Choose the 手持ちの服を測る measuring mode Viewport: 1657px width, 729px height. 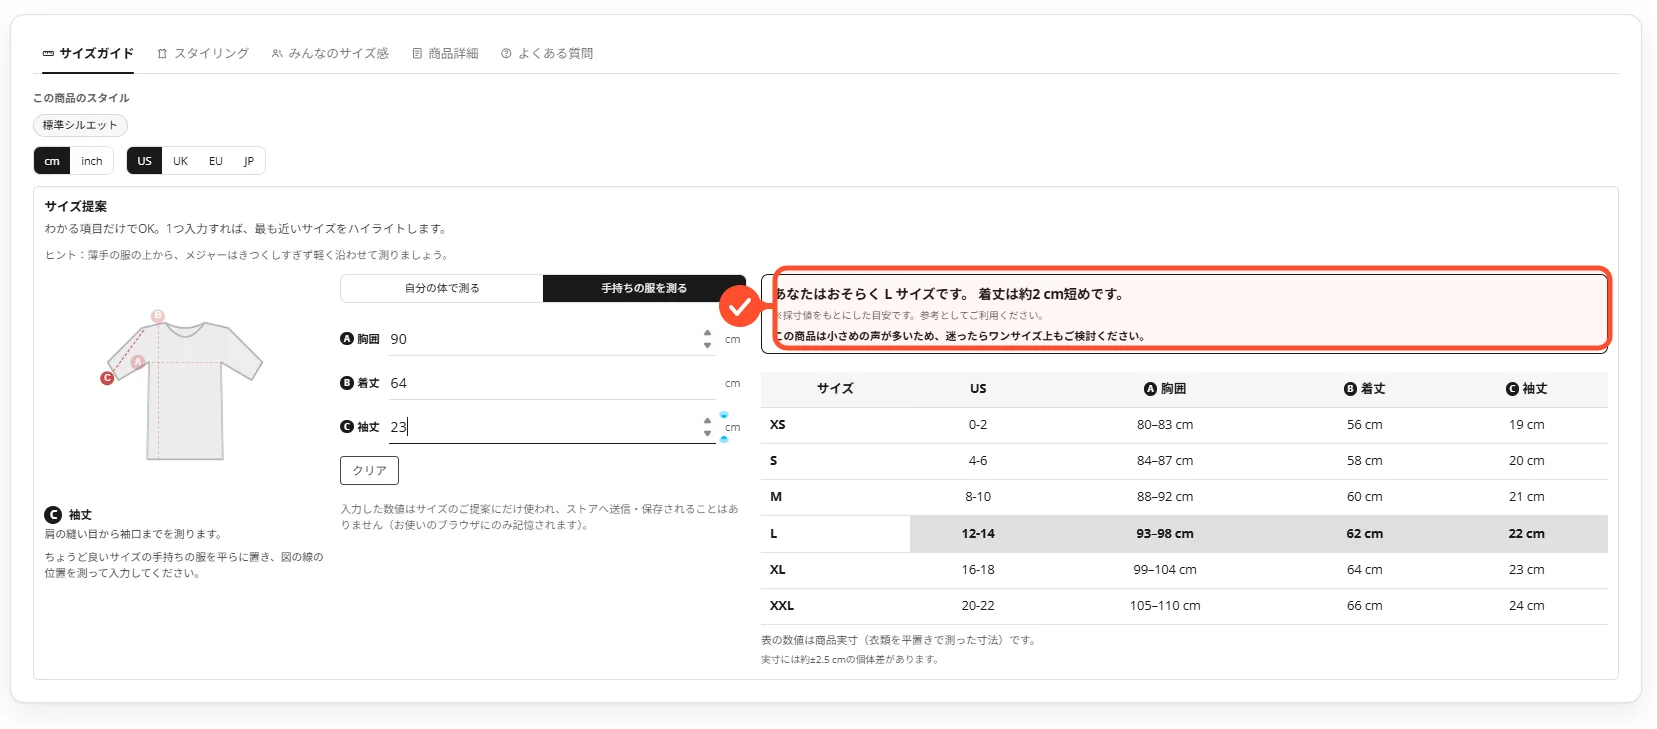(644, 288)
